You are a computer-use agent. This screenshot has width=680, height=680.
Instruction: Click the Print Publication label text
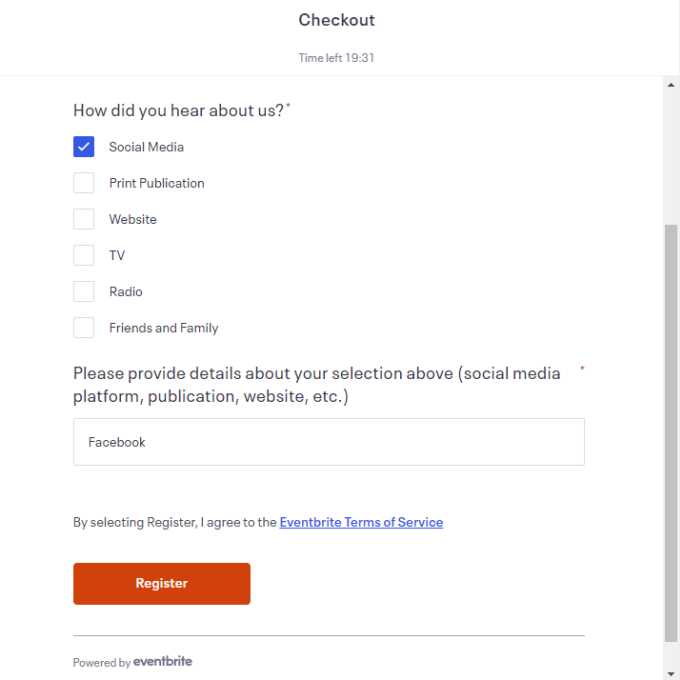pyautogui.click(x=156, y=183)
